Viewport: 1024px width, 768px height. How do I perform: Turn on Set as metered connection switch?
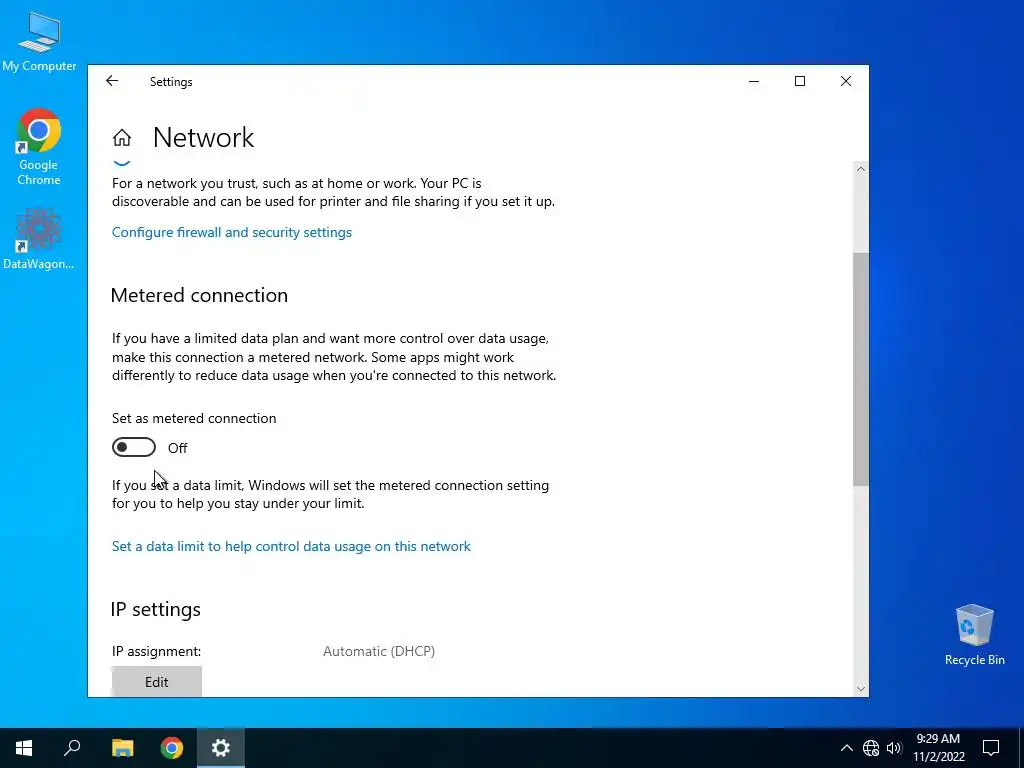[134, 447]
